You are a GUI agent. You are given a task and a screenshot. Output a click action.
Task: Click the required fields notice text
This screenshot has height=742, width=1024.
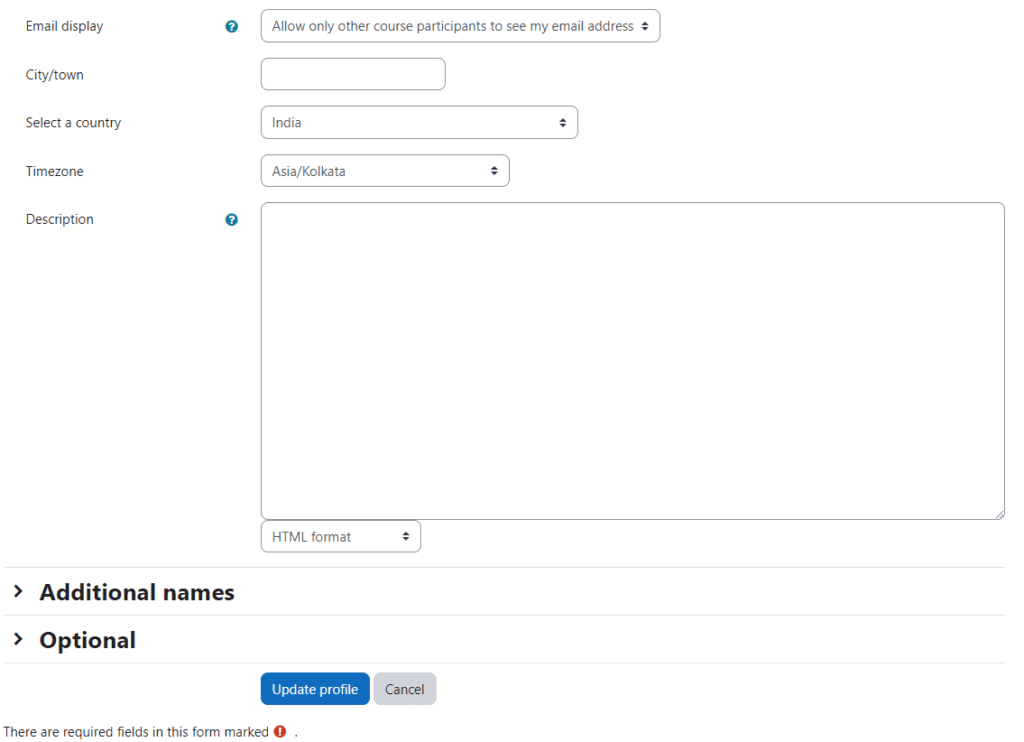tap(136, 732)
